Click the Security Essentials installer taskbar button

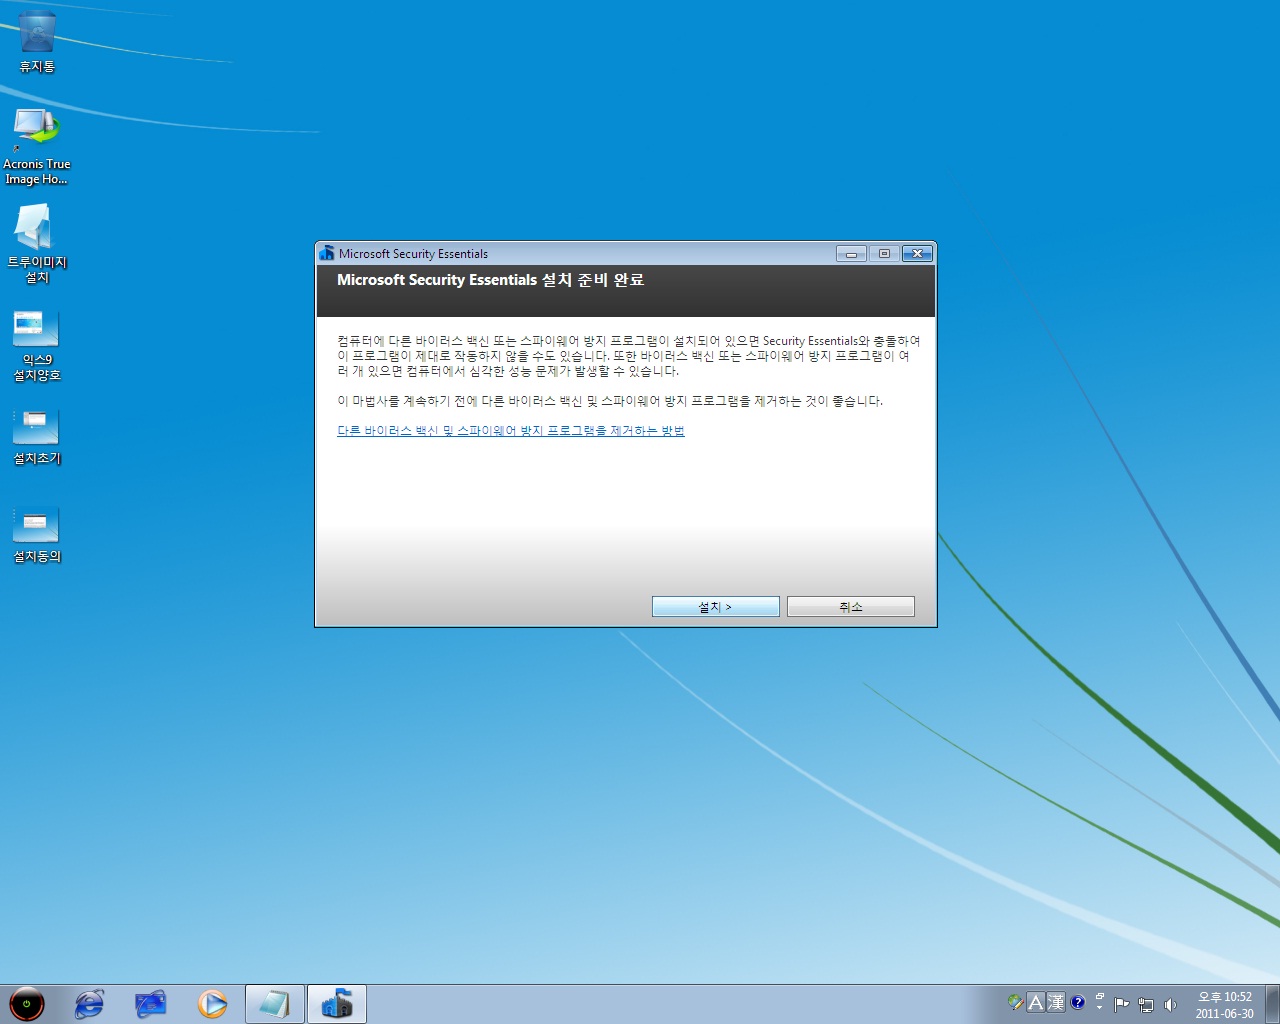point(337,1004)
